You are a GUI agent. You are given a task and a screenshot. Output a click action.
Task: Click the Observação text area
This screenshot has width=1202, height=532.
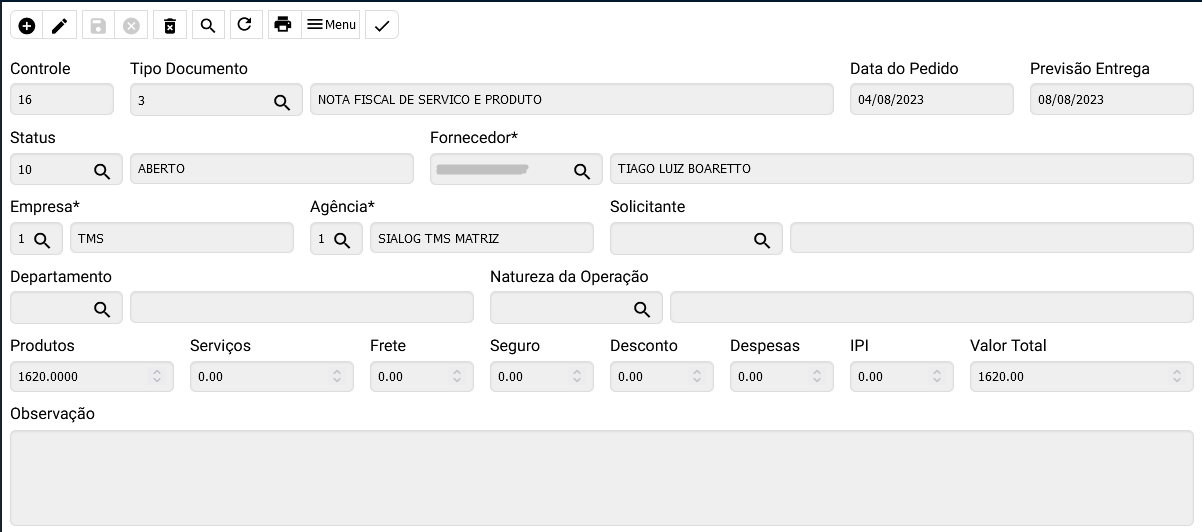(x=601, y=478)
